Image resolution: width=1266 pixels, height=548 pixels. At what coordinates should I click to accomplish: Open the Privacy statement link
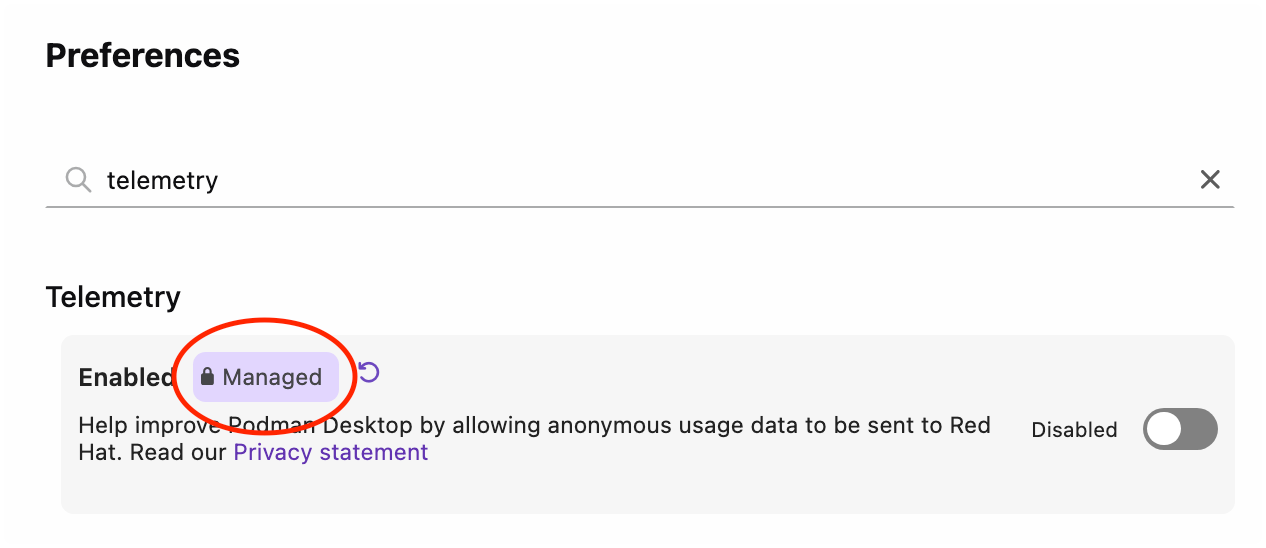pos(330,452)
